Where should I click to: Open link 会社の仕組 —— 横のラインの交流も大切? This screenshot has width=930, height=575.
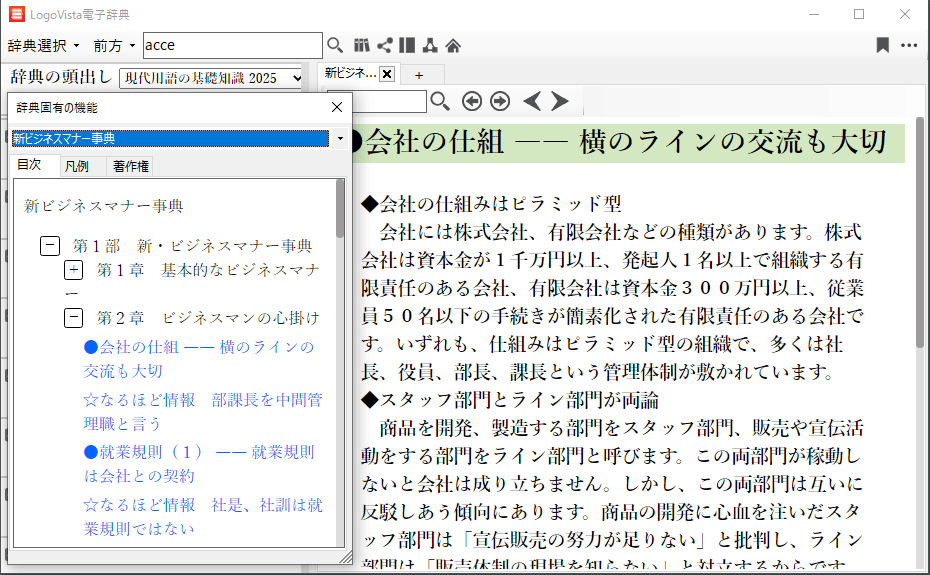pyautogui.click(x=199, y=359)
